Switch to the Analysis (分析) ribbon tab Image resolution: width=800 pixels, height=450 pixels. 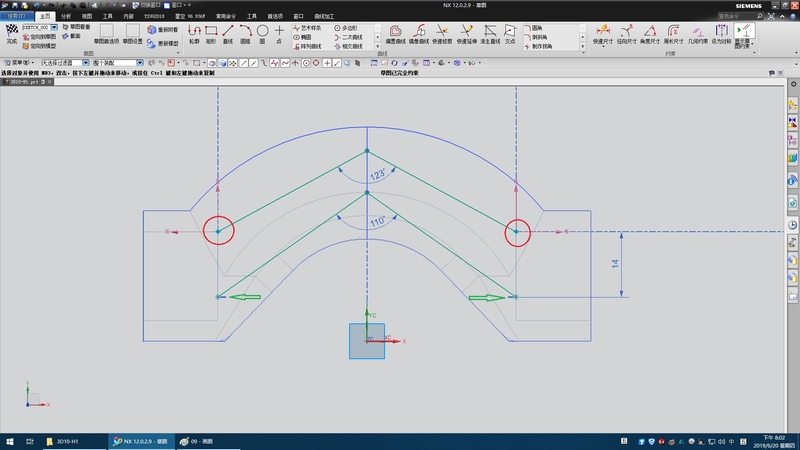66,17
